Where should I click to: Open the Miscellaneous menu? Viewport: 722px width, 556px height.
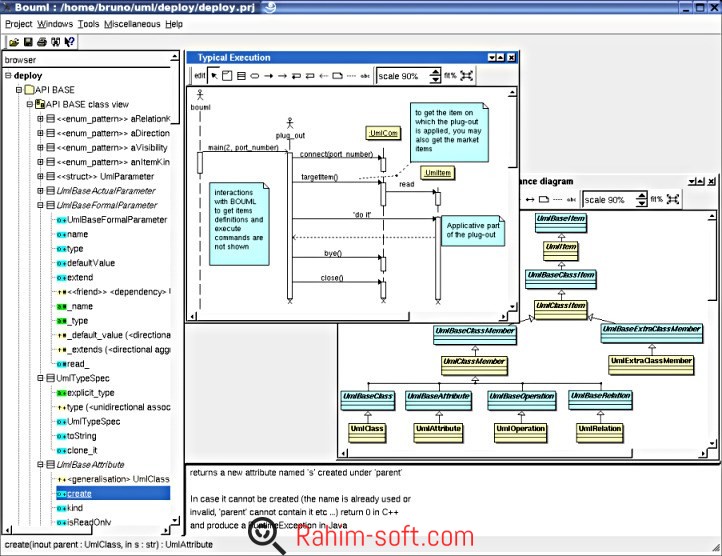132,24
